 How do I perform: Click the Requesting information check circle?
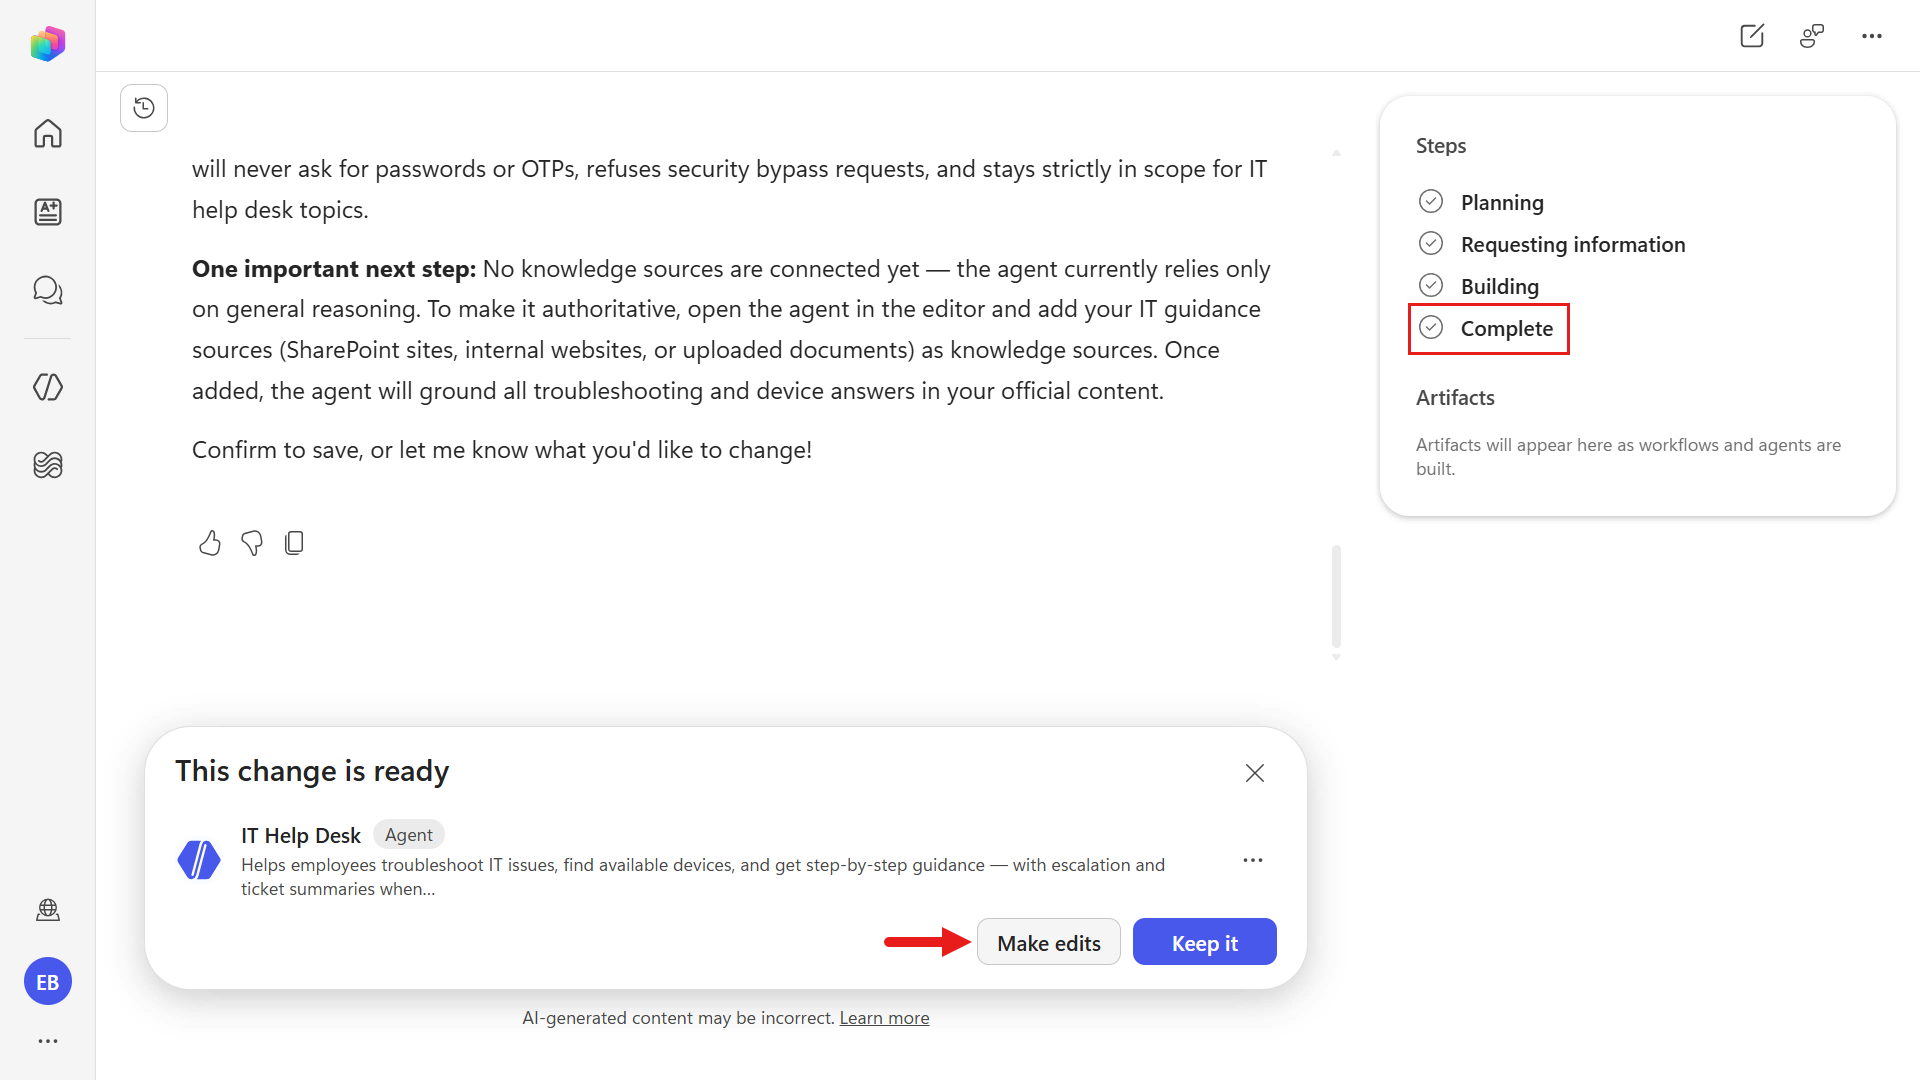click(1431, 244)
